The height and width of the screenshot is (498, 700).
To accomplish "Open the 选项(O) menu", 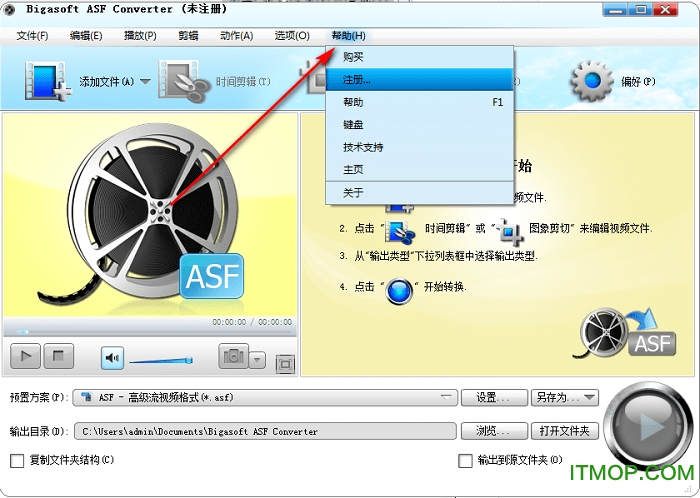I will click(x=292, y=36).
